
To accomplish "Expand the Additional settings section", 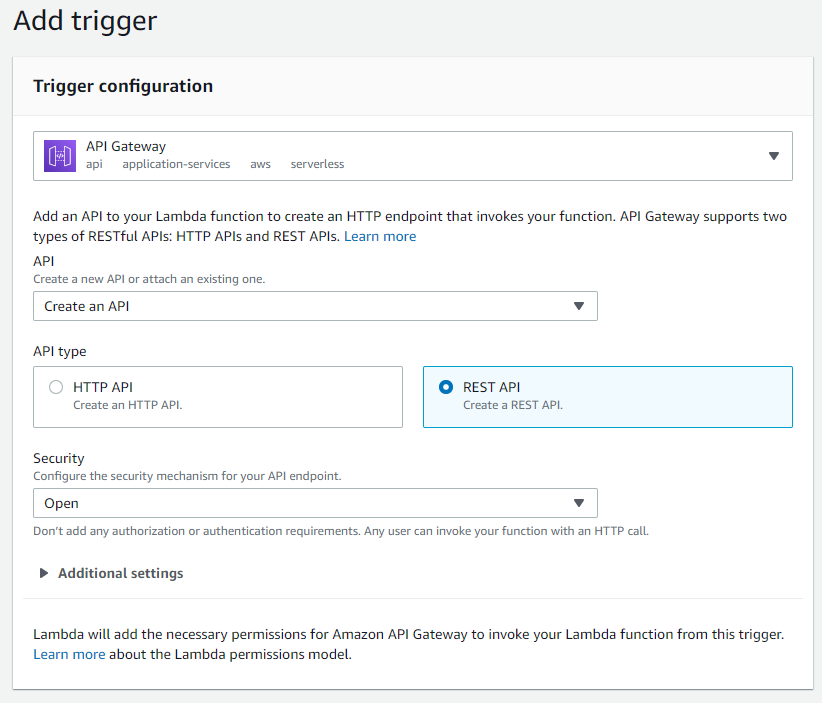I will [119, 573].
